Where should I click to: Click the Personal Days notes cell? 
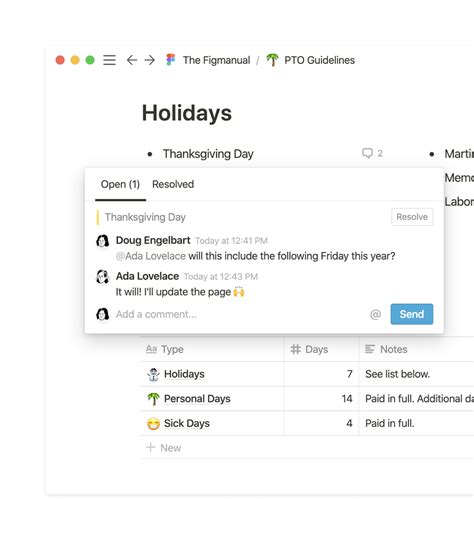(x=416, y=399)
